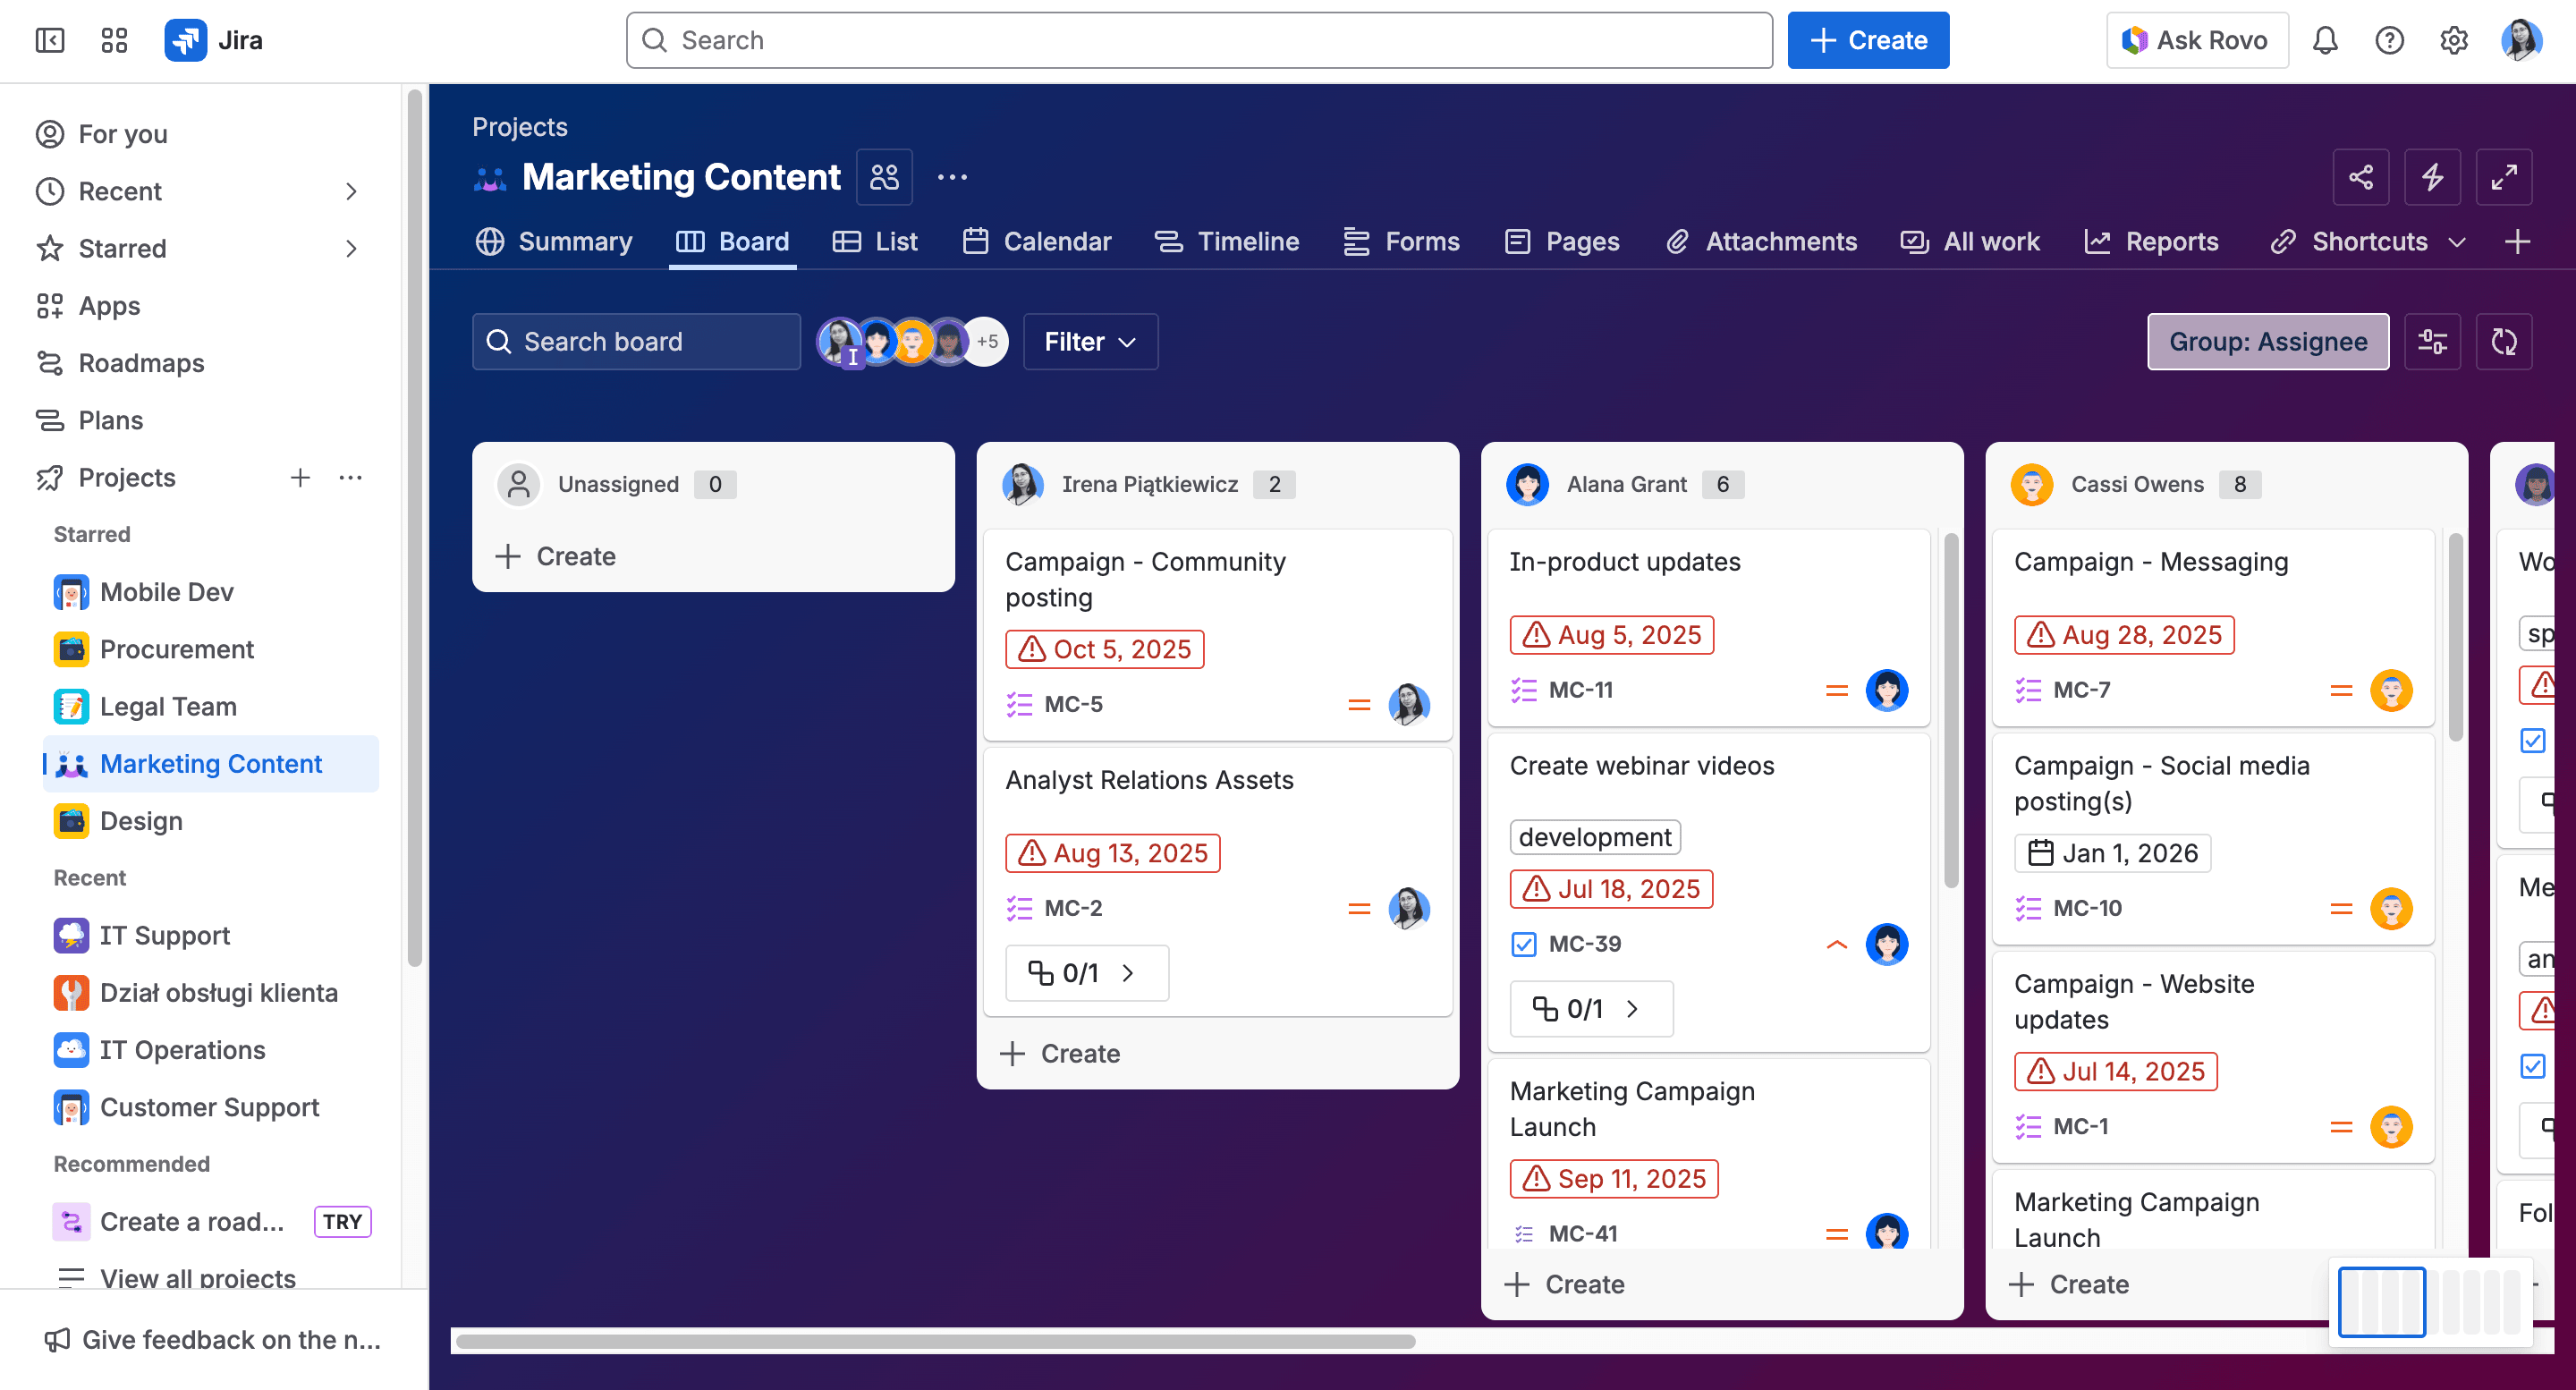Open the Filter dropdown

click(1090, 342)
